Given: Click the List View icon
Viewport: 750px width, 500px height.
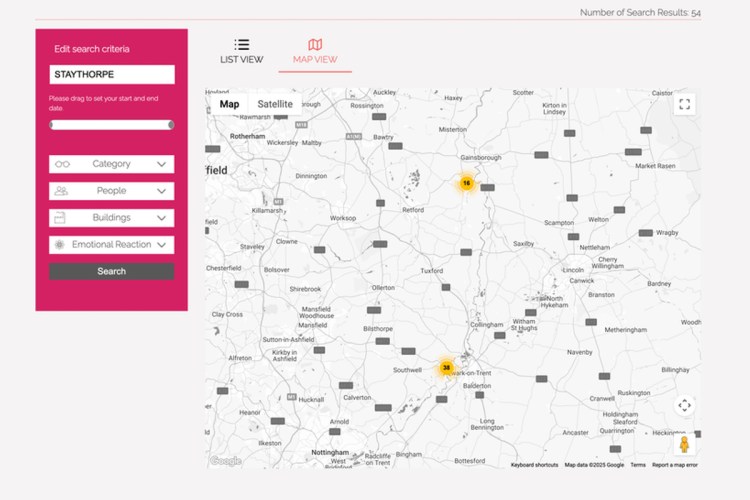Looking at the screenshot, I should tap(242, 44).
